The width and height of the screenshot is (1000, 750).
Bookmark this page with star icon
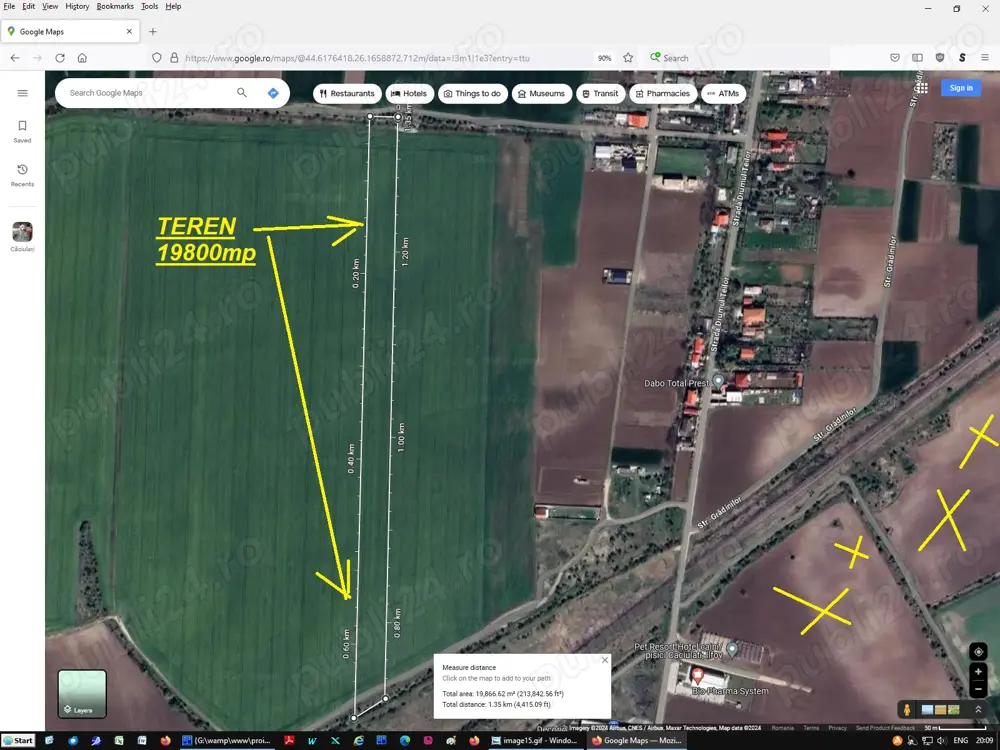[628, 58]
